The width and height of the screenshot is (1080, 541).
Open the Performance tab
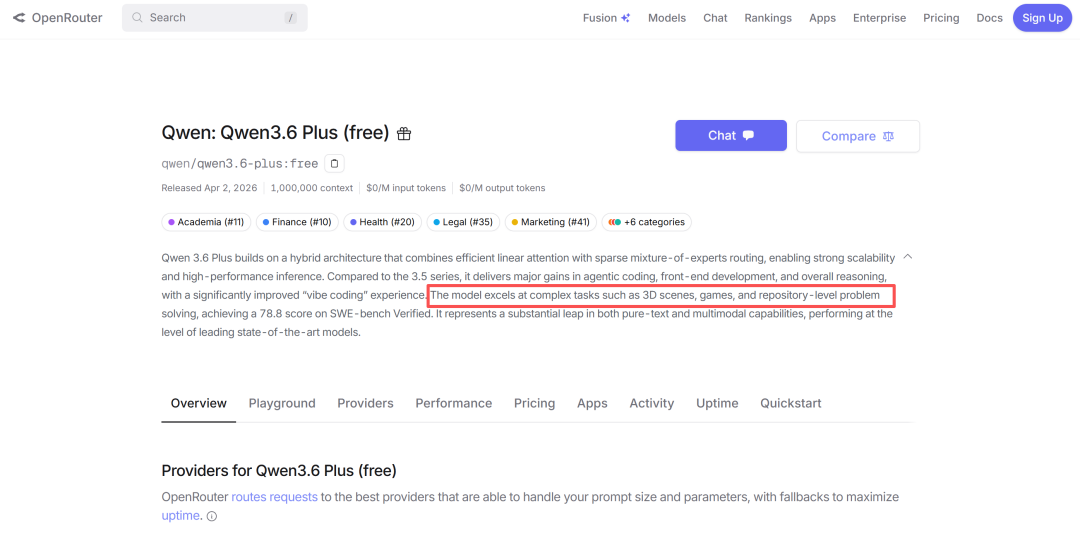point(454,403)
